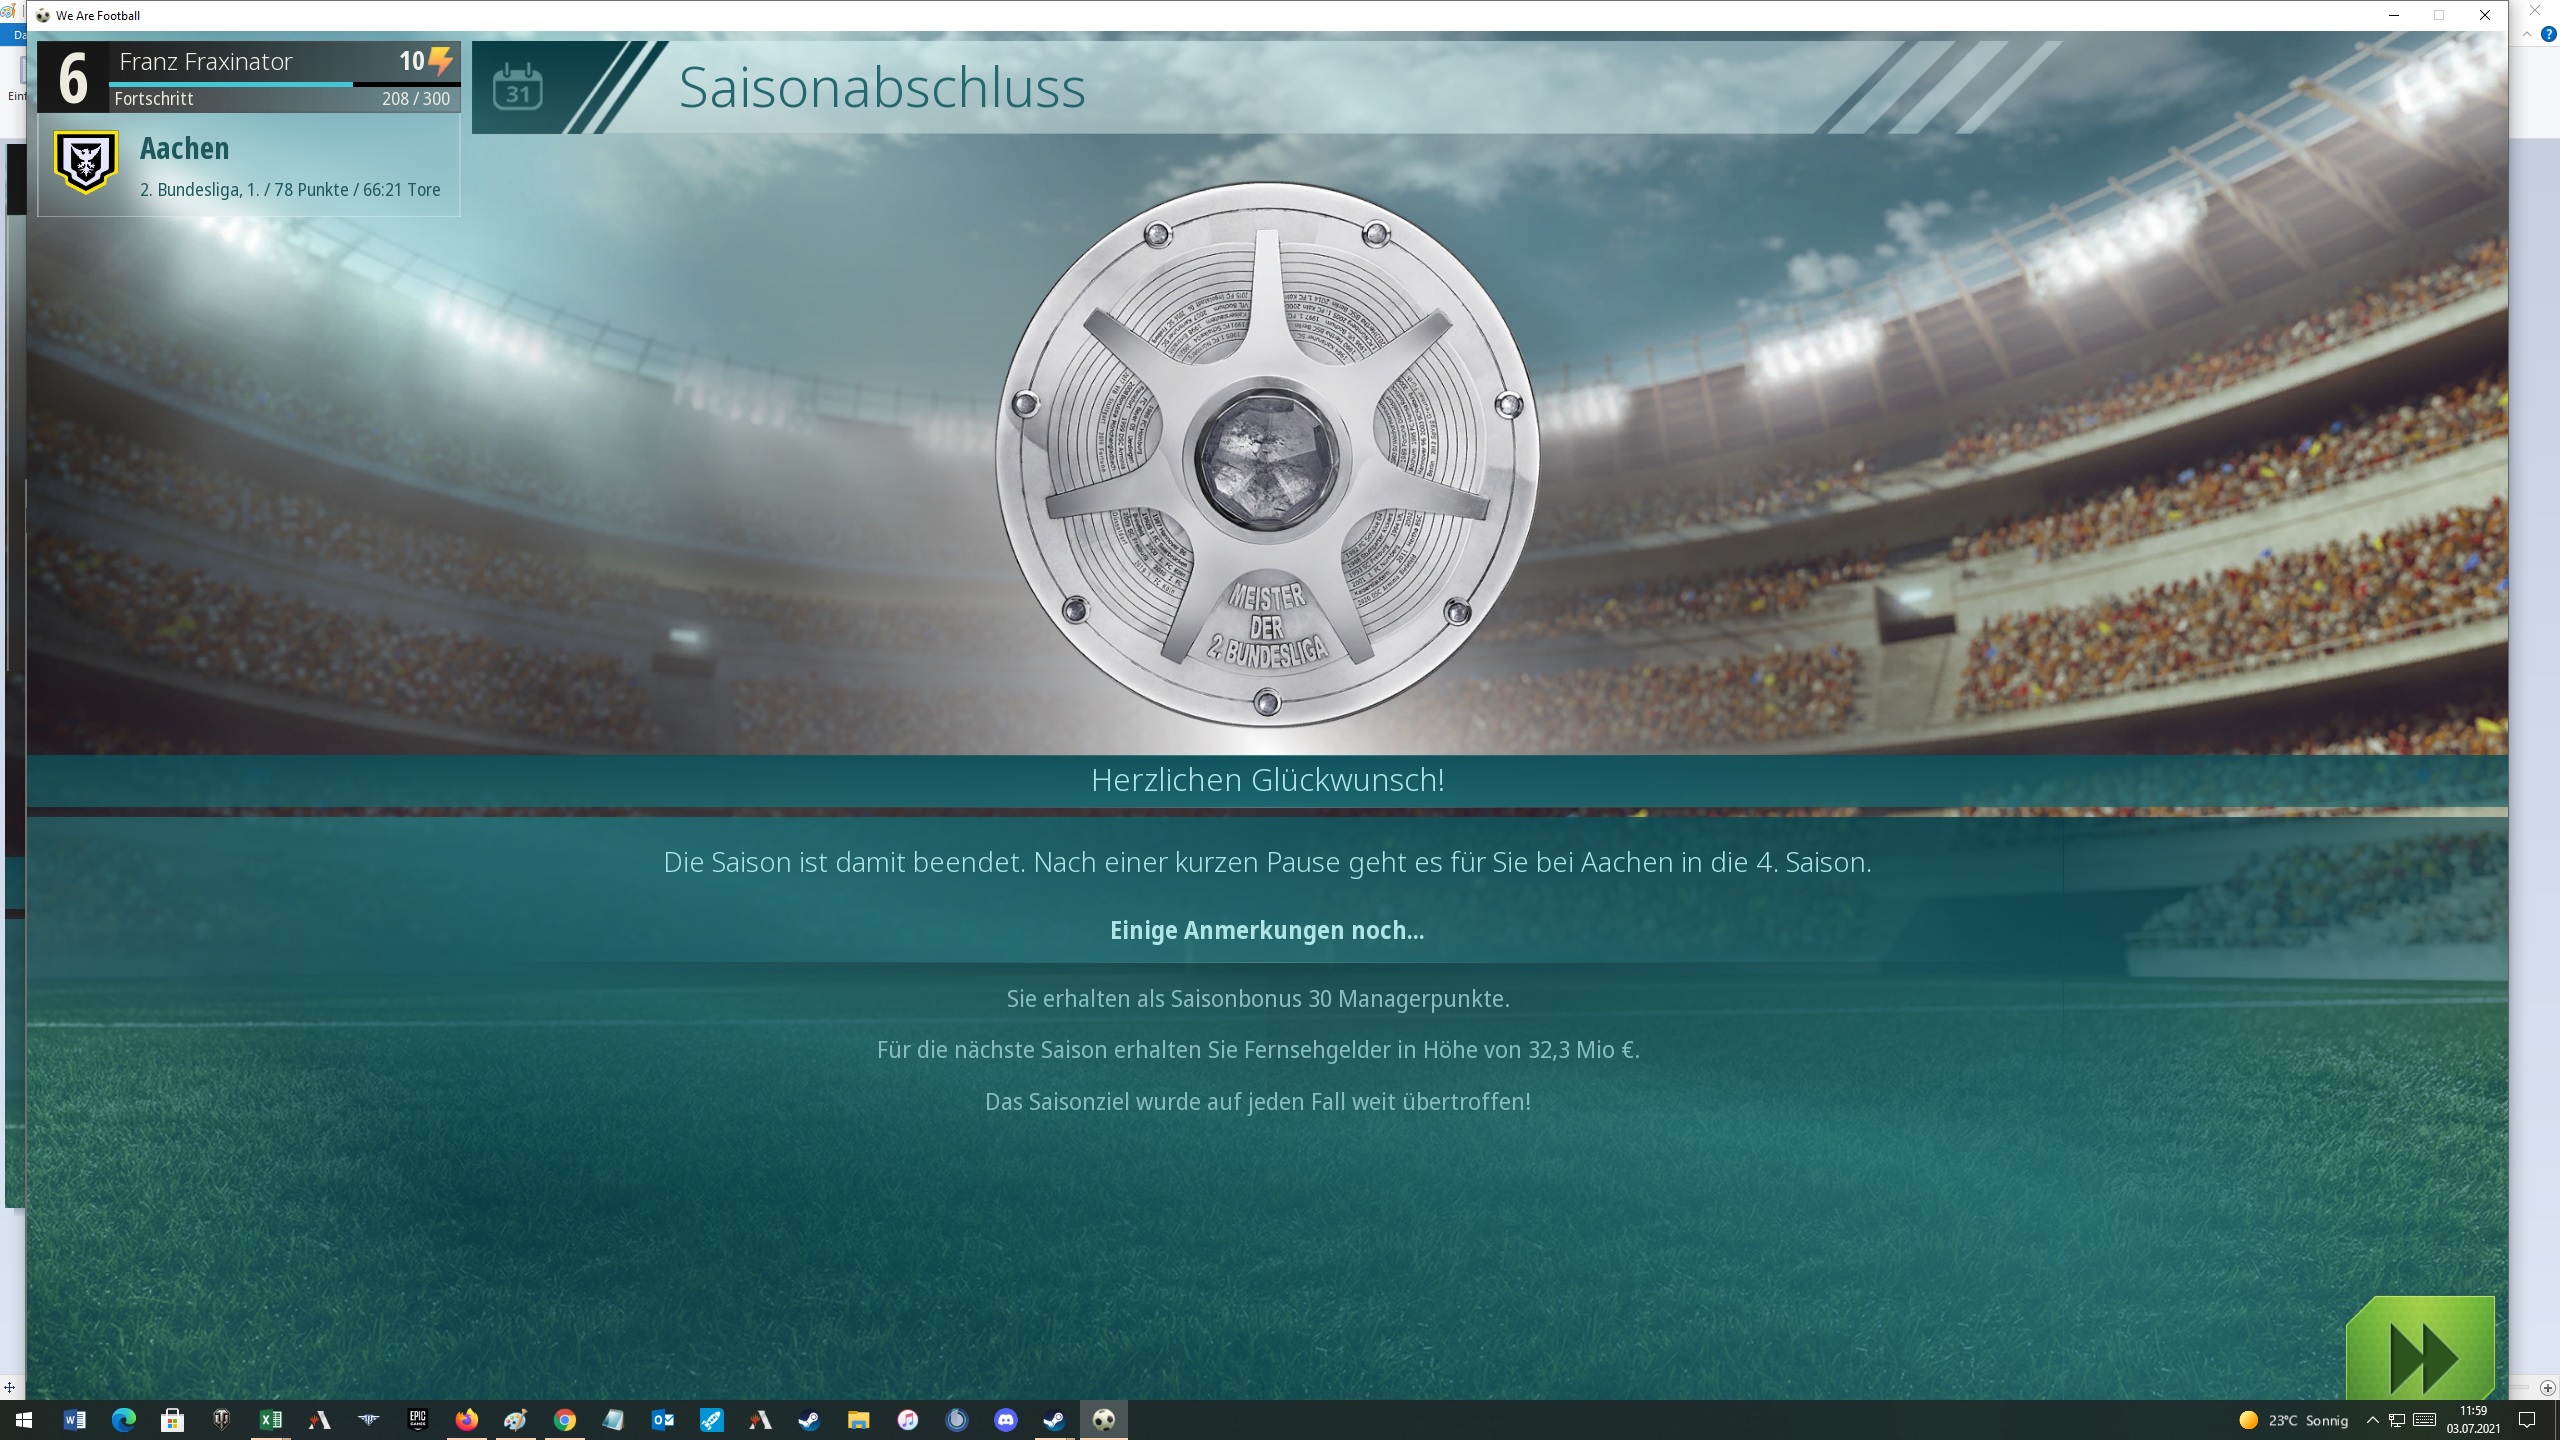Viewport: 2560px width, 1440px height.
Task: Launch Epic Games from the taskbar
Action: tap(418, 1420)
